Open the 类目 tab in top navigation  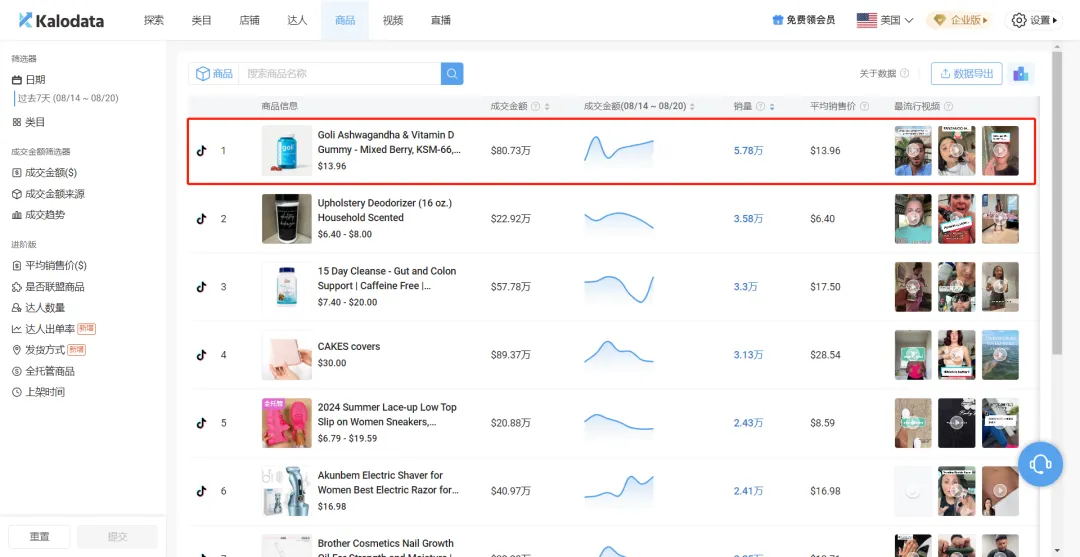point(201,20)
